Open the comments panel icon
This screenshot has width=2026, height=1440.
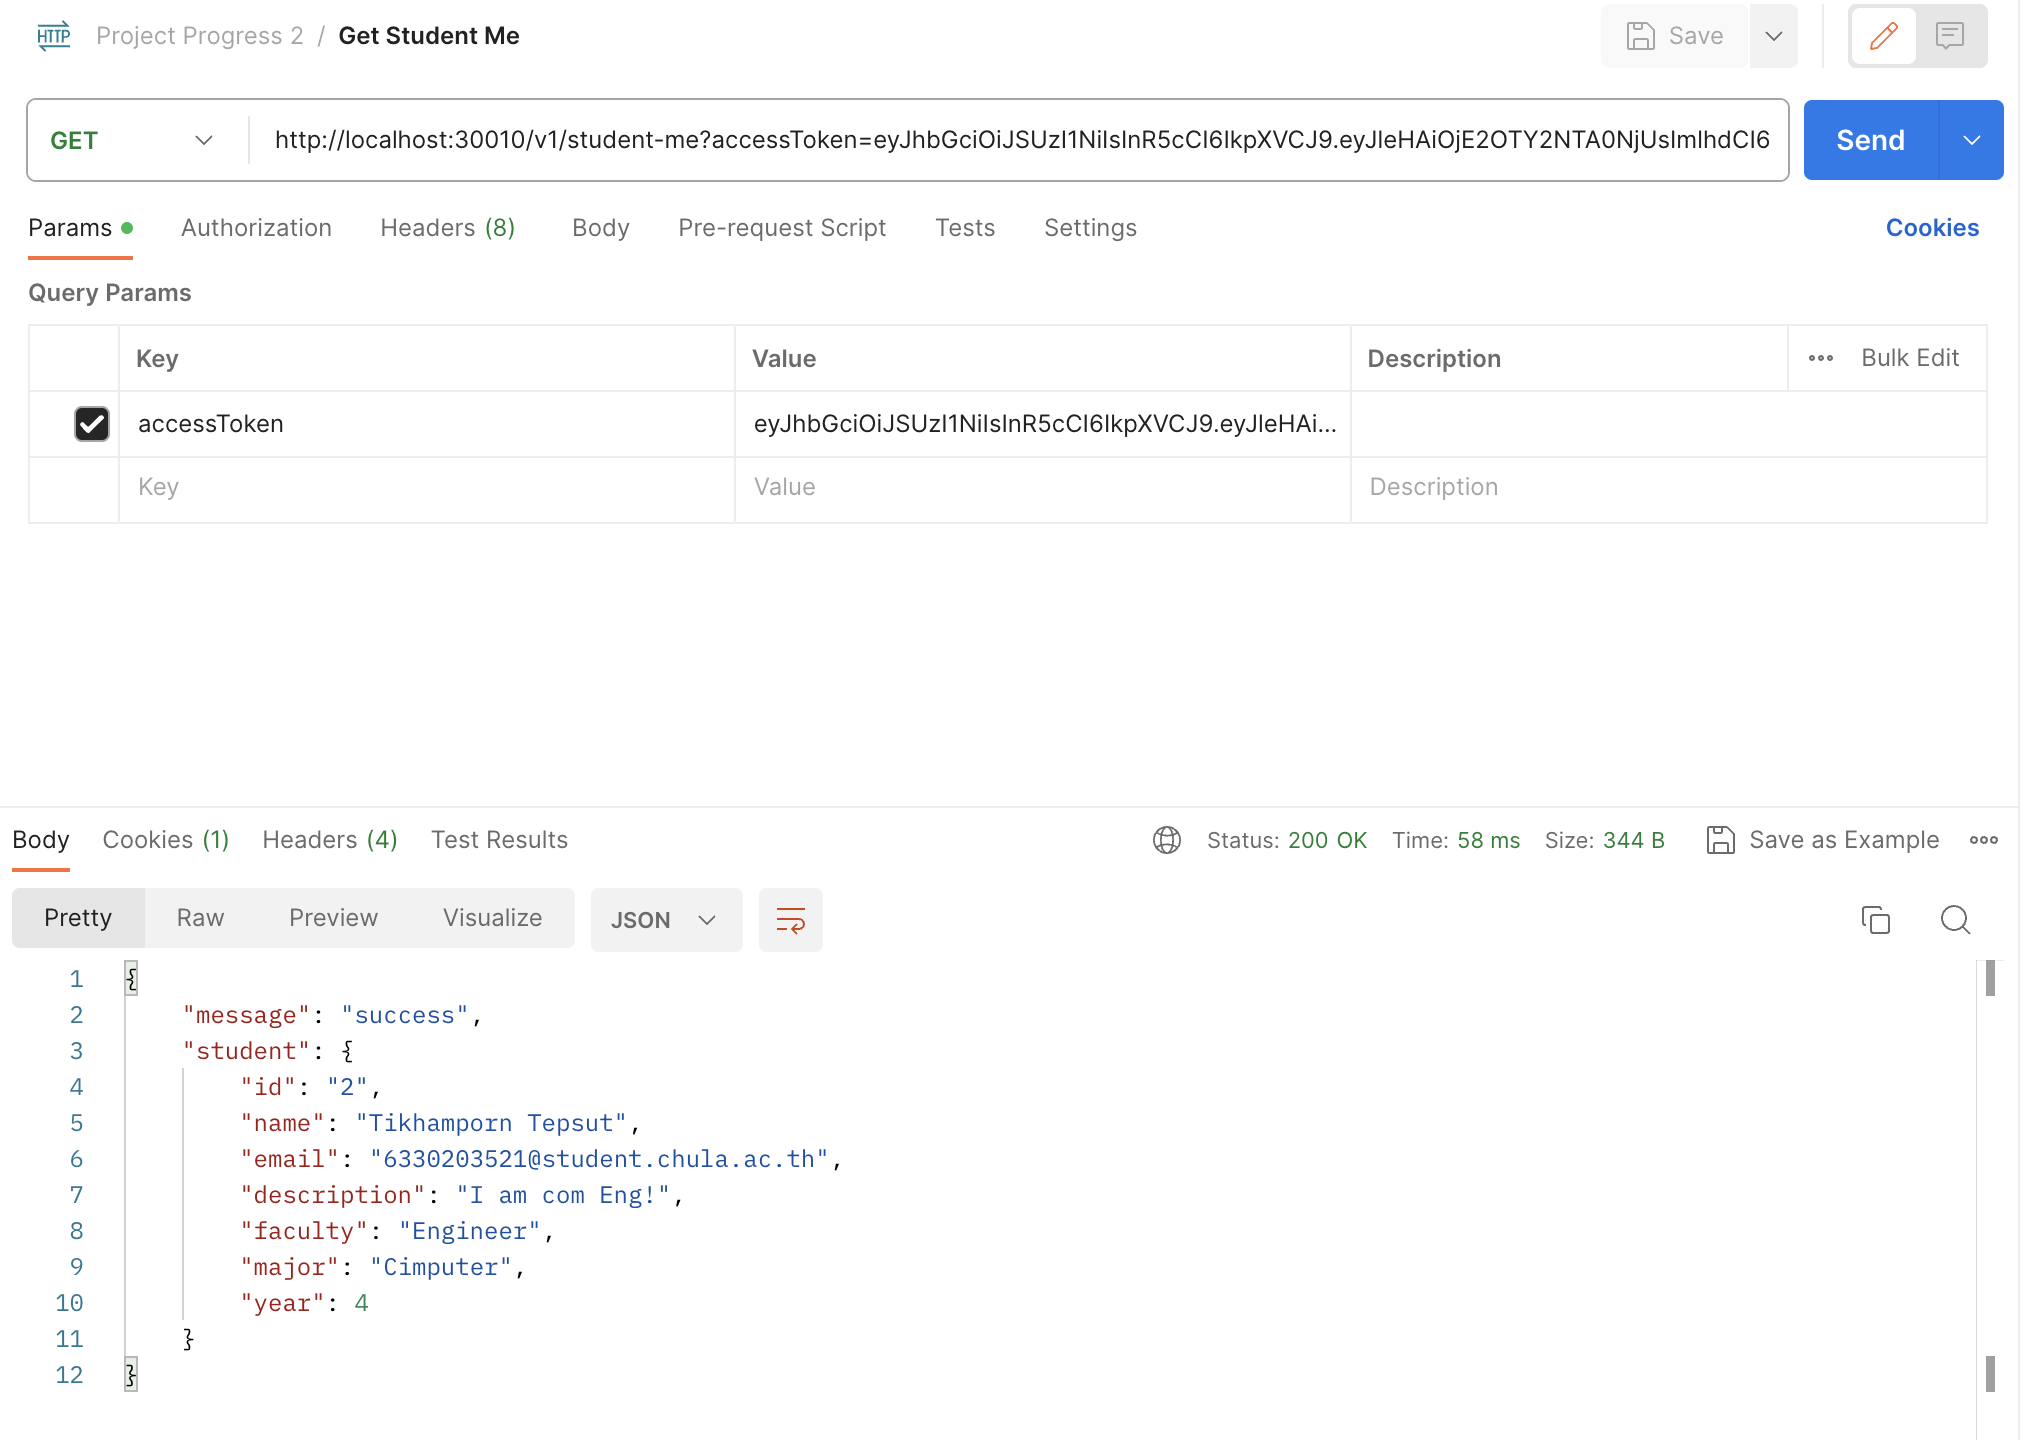tap(1952, 36)
